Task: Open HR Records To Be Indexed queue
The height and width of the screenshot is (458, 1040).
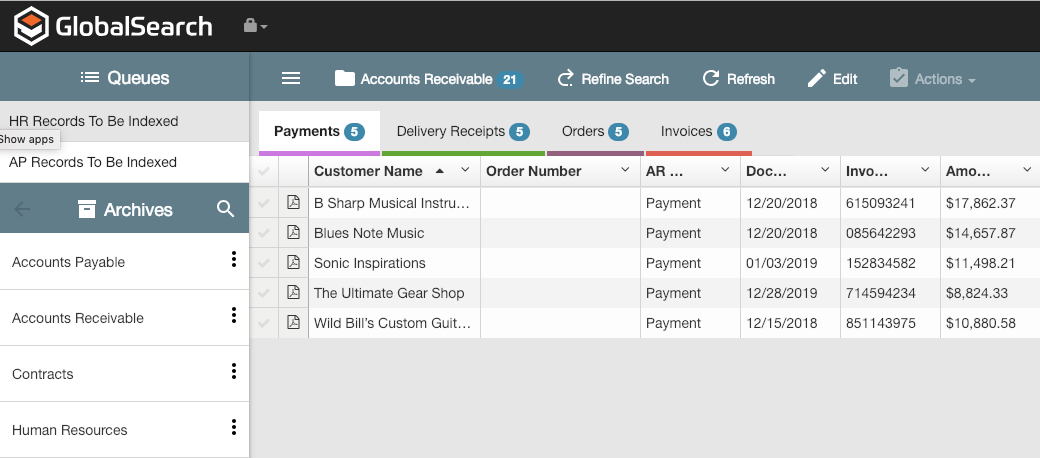Action: click(94, 121)
